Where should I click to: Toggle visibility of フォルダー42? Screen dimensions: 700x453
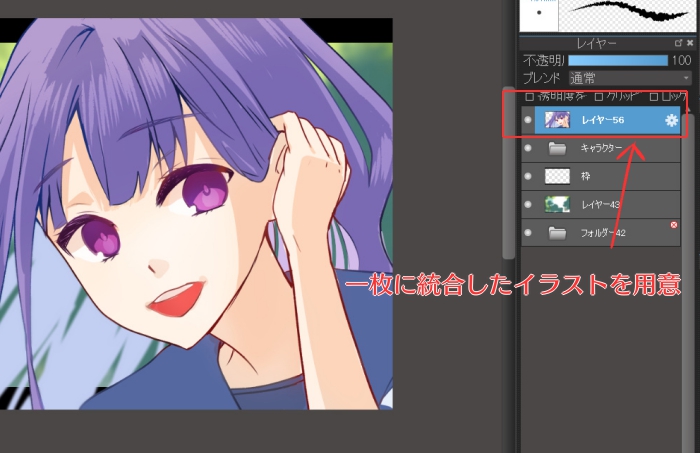point(528,232)
